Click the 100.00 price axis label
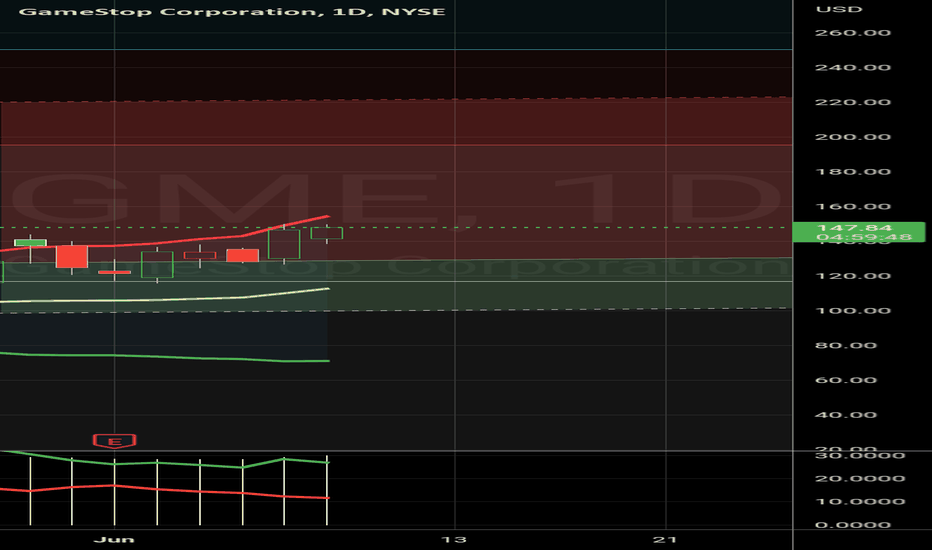 click(x=852, y=310)
